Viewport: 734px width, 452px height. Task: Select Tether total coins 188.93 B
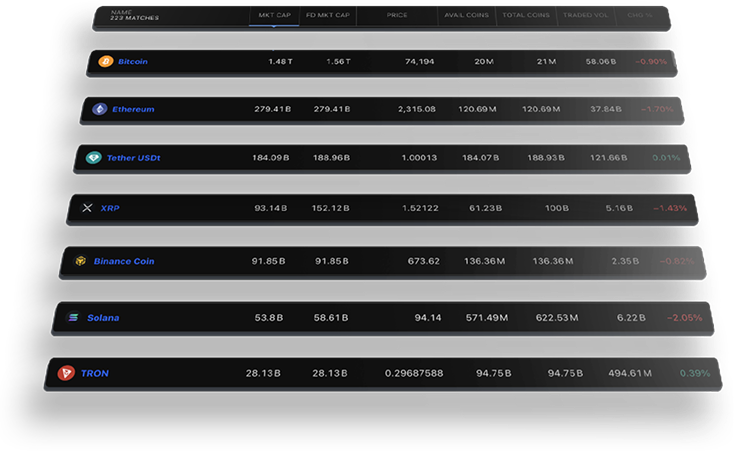546,158
